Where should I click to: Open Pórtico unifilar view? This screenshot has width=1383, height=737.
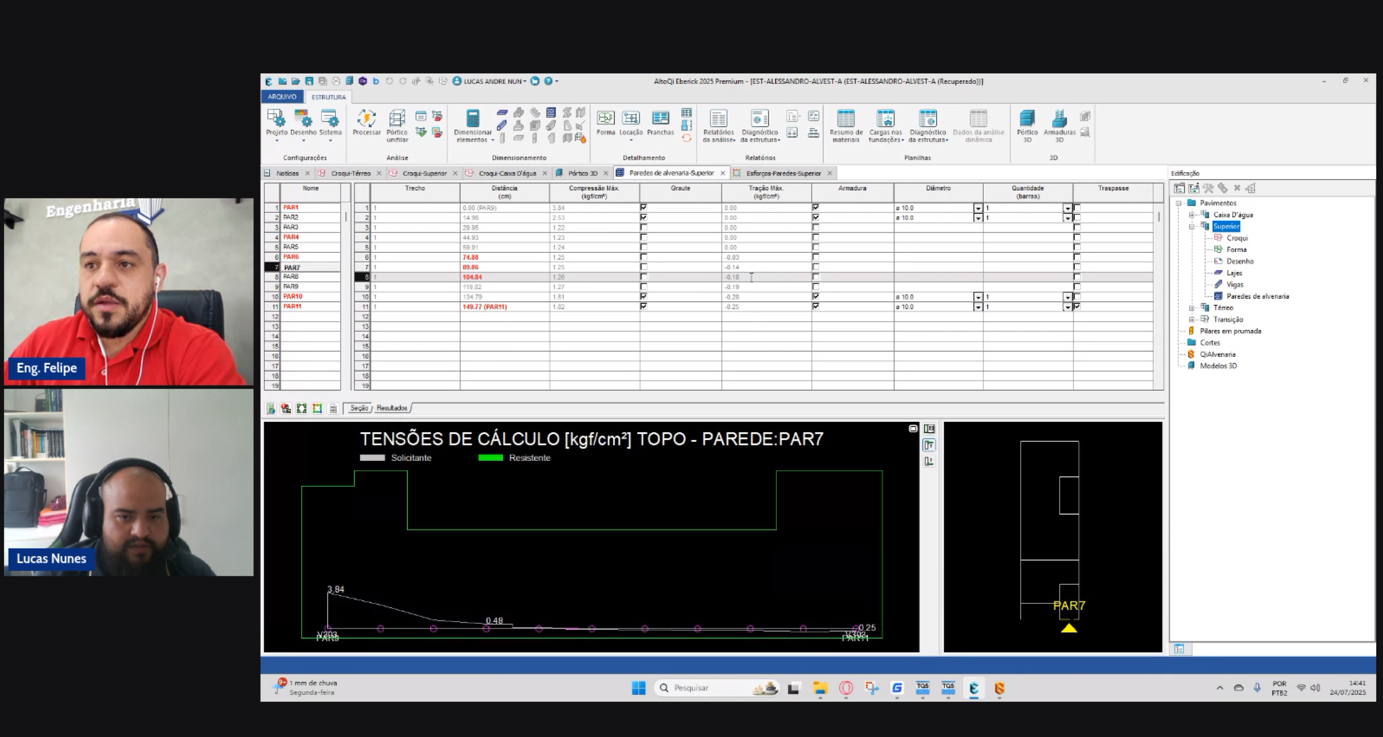(x=397, y=119)
